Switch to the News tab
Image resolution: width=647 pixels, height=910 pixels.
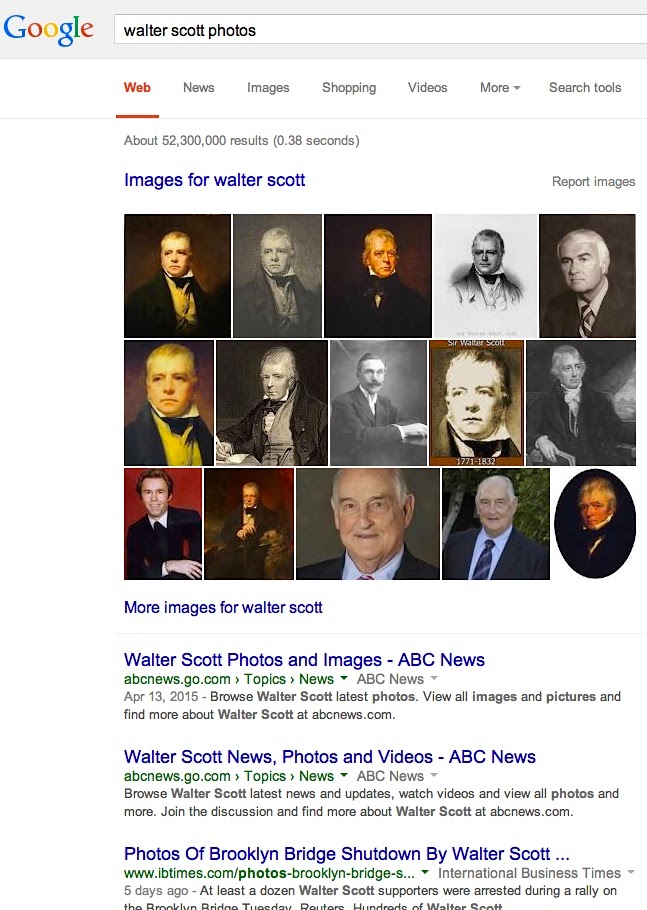coord(198,88)
